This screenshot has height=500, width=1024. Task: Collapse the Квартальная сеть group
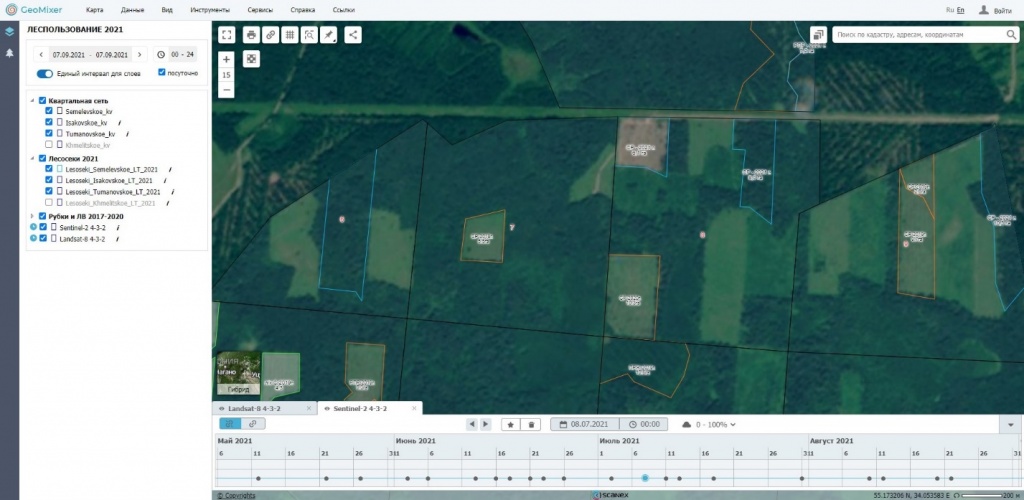(x=32, y=101)
